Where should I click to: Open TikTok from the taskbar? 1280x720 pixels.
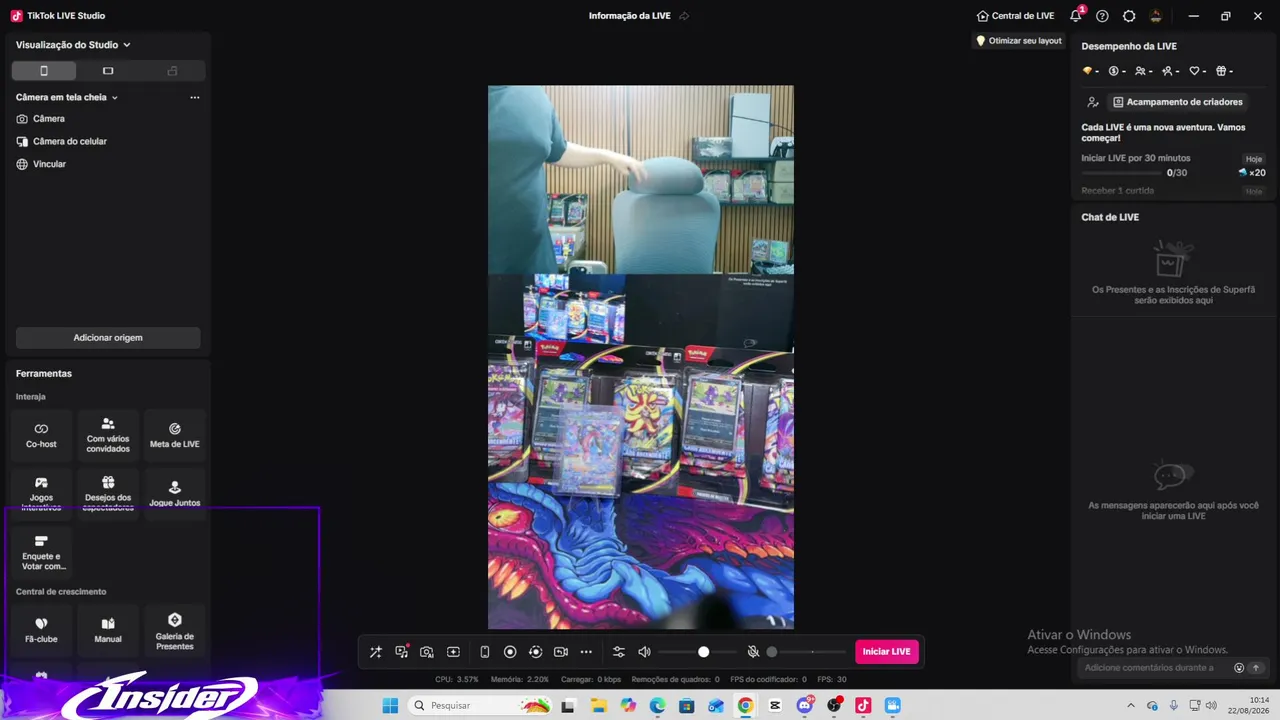click(x=863, y=705)
